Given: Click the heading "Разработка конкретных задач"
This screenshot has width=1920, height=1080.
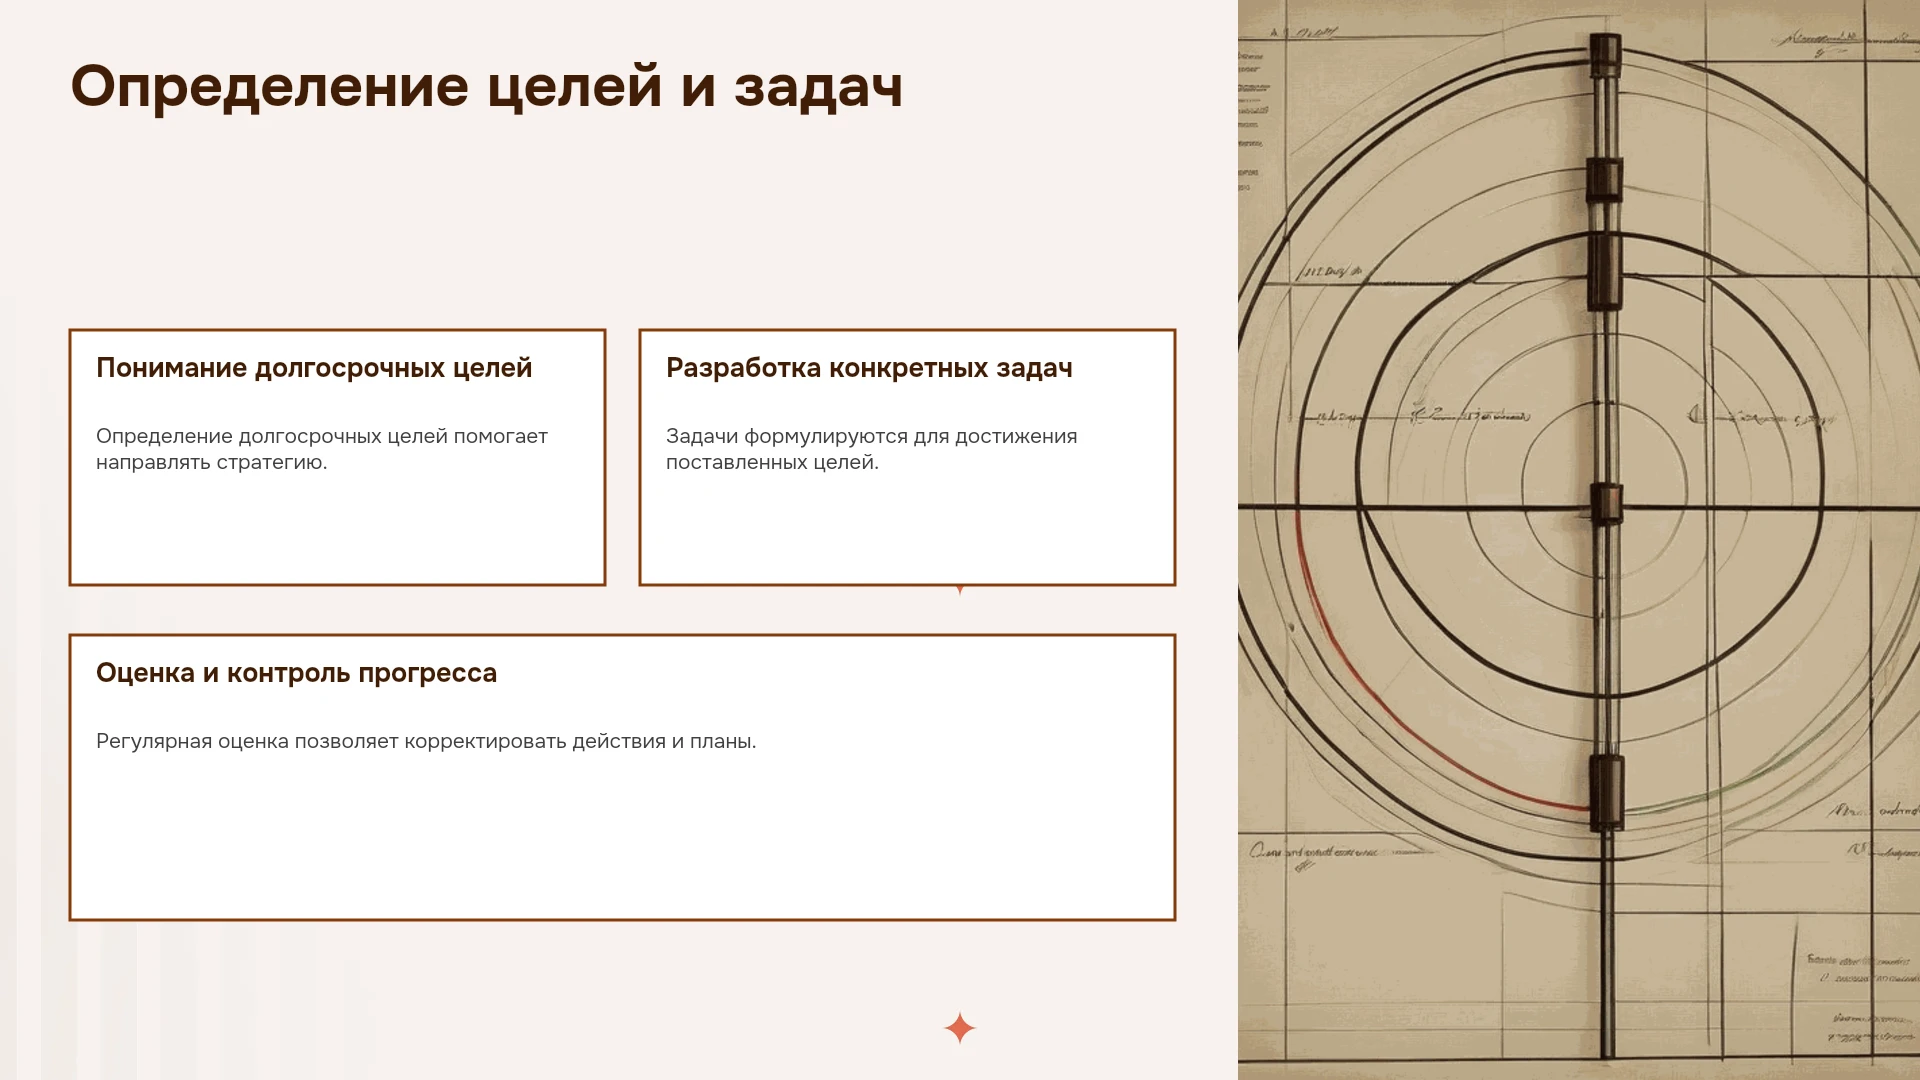Looking at the screenshot, I should (x=869, y=368).
